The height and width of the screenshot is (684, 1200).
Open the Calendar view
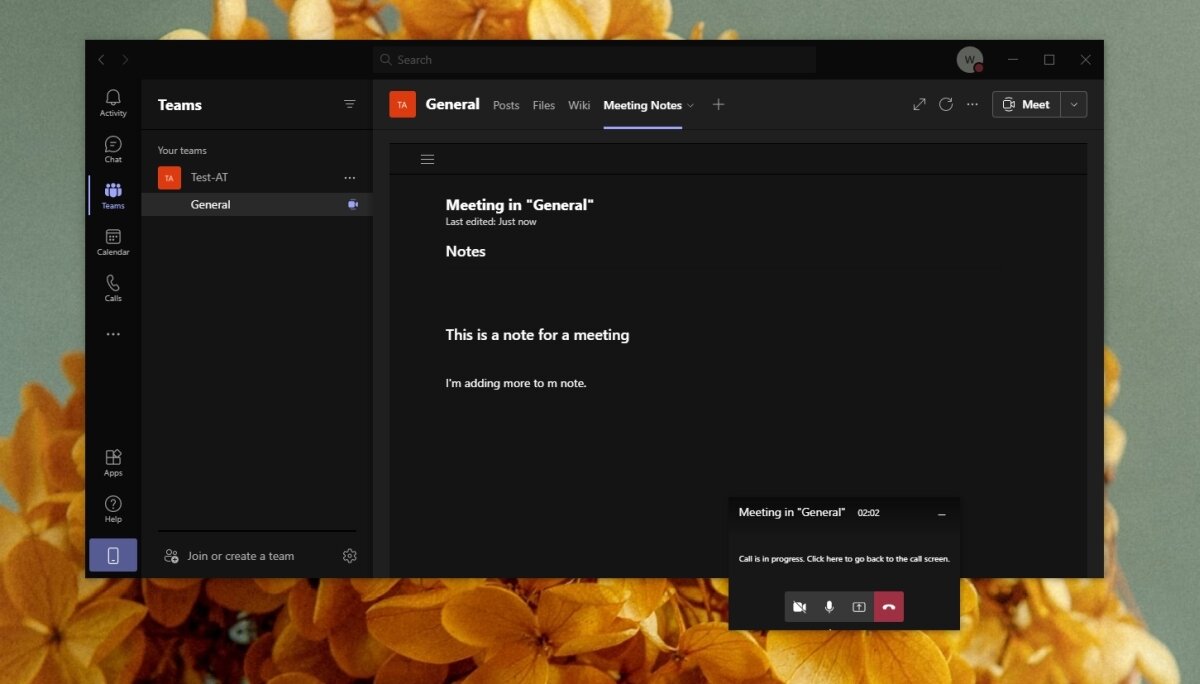(x=113, y=241)
